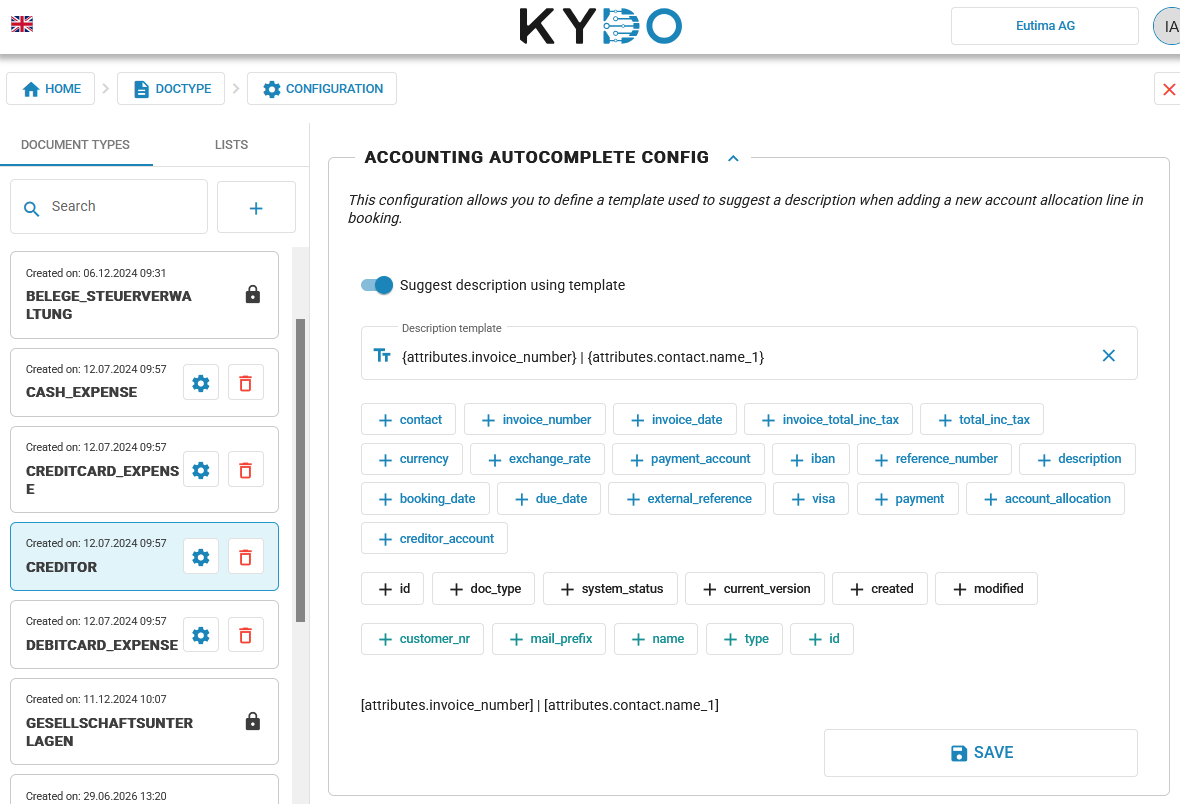Add iban attribute chip
Viewport: 1180px width, 804px height.
pyautogui.click(x=811, y=458)
